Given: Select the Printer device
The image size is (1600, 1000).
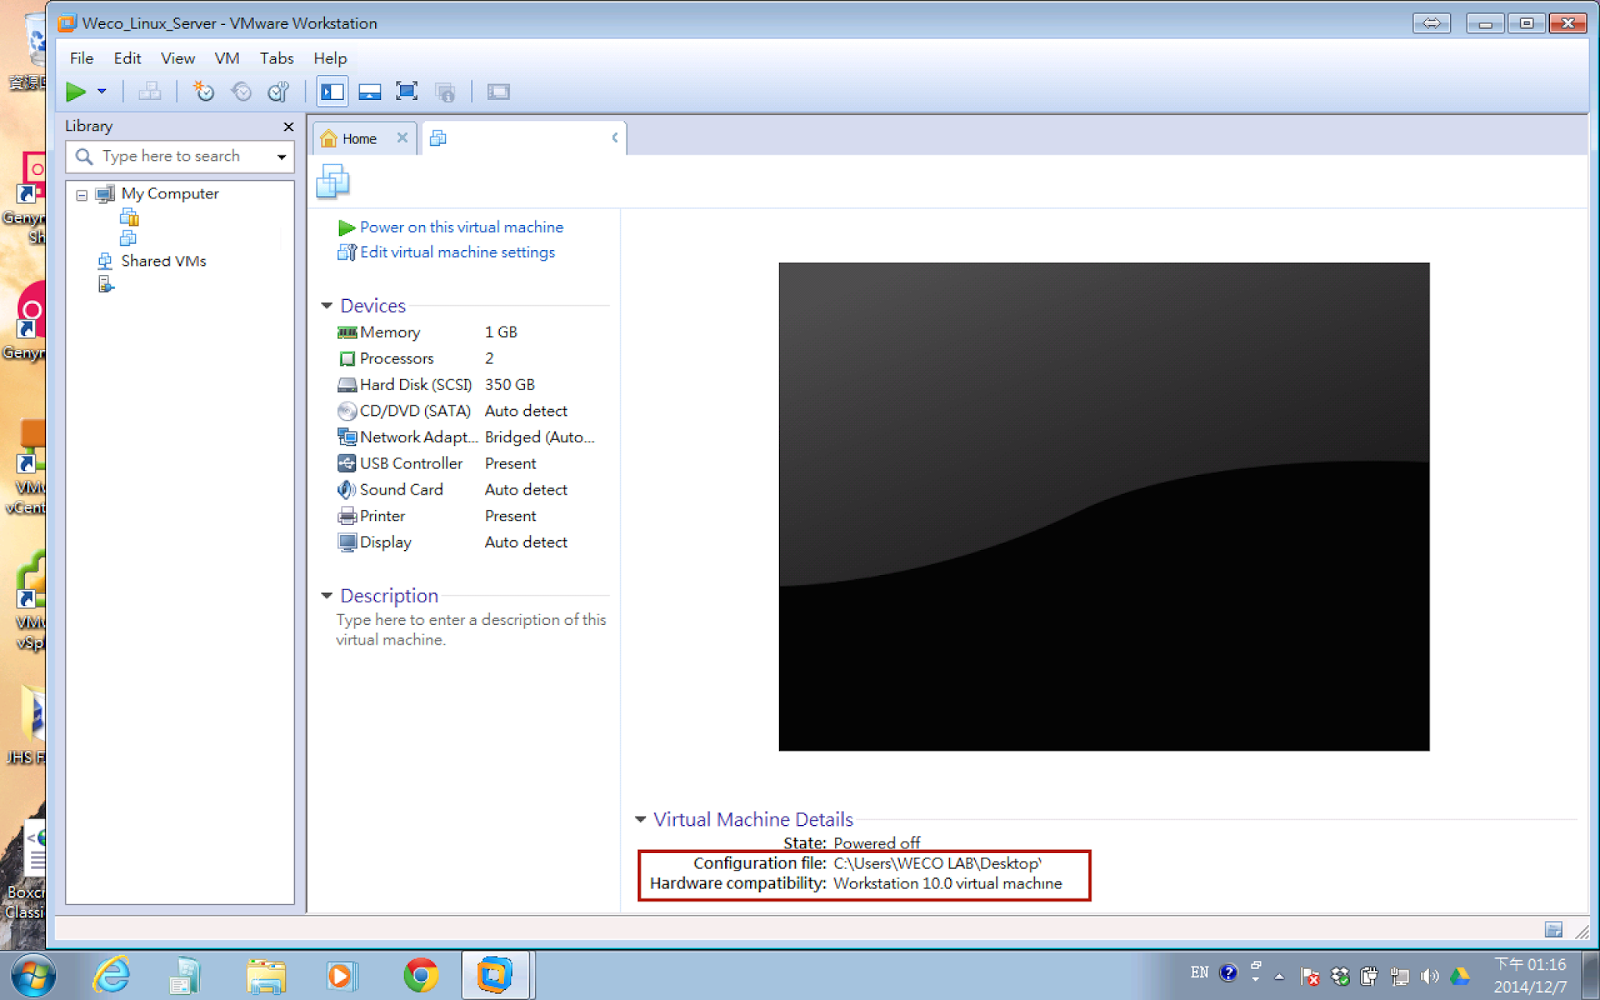Looking at the screenshot, I should [x=465, y=516].
